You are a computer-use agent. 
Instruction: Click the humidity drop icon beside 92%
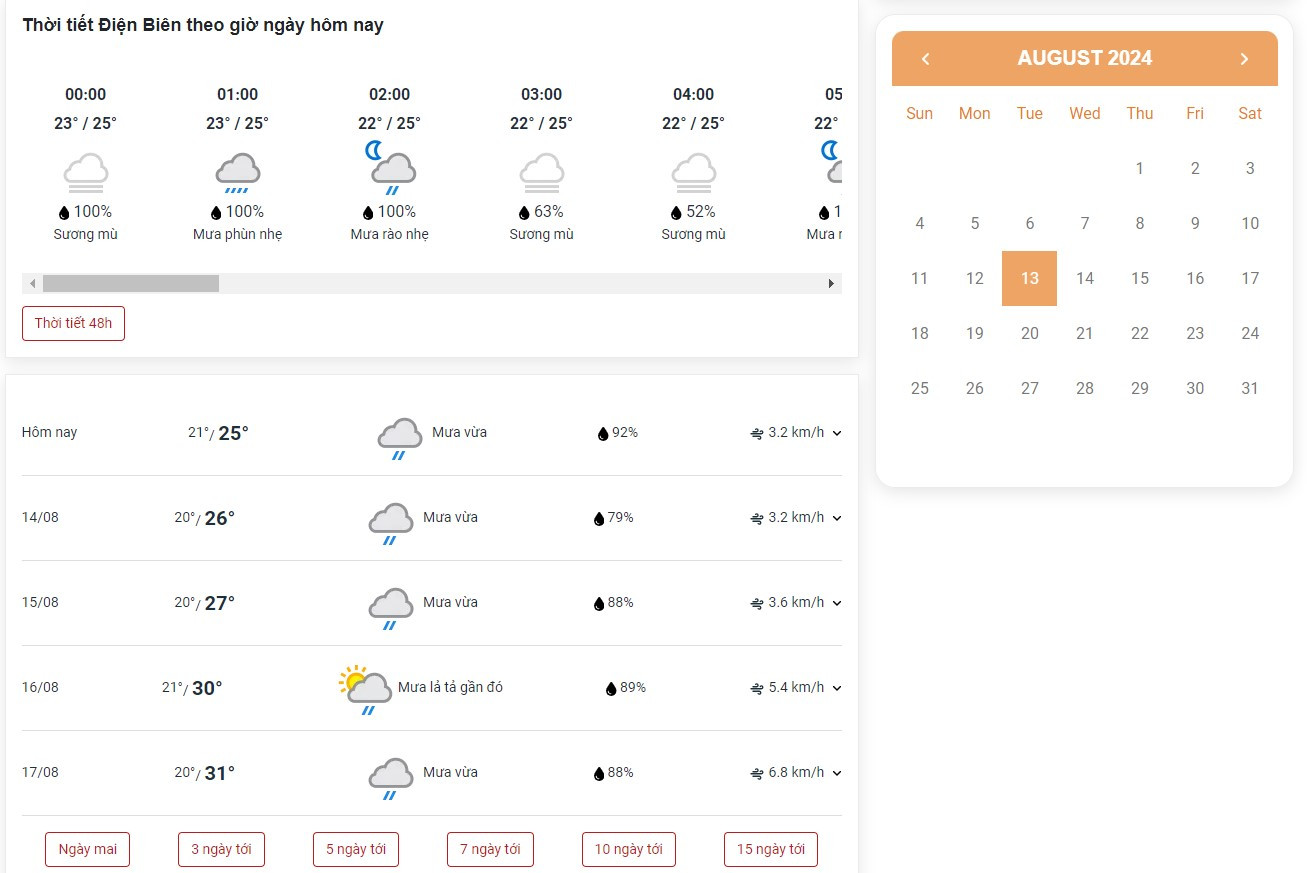603,434
